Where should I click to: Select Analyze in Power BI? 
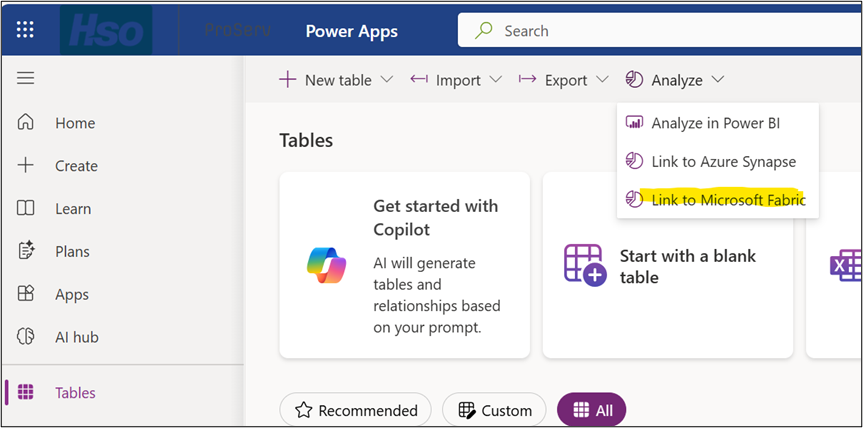[715, 123]
